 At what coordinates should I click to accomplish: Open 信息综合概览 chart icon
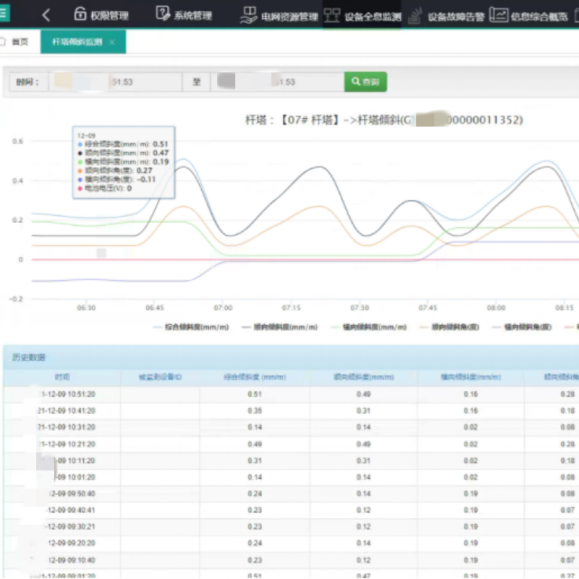499,15
